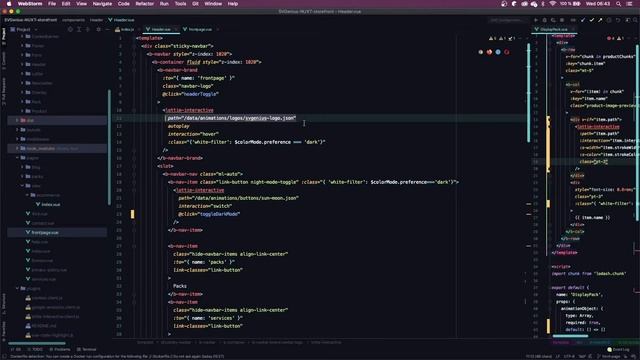640x360 pixels.
Task: Expand the dist folder
Action: [x=17, y=120]
